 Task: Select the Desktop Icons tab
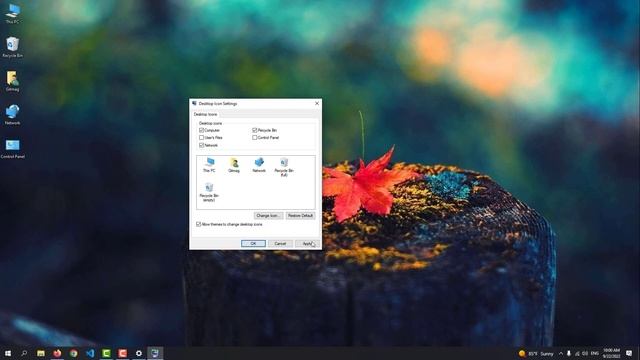click(x=206, y=114)
